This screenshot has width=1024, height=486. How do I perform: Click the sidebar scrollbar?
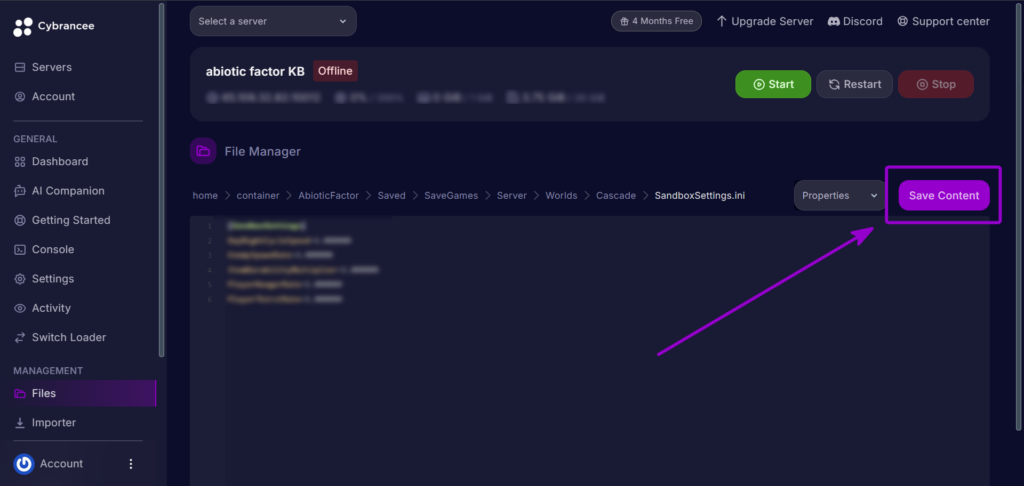coord(161,180)
